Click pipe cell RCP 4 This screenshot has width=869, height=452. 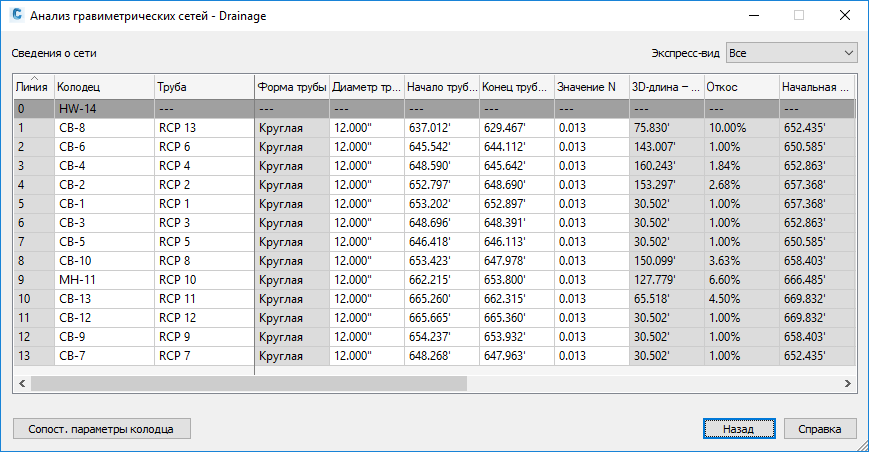click(204, 166)
